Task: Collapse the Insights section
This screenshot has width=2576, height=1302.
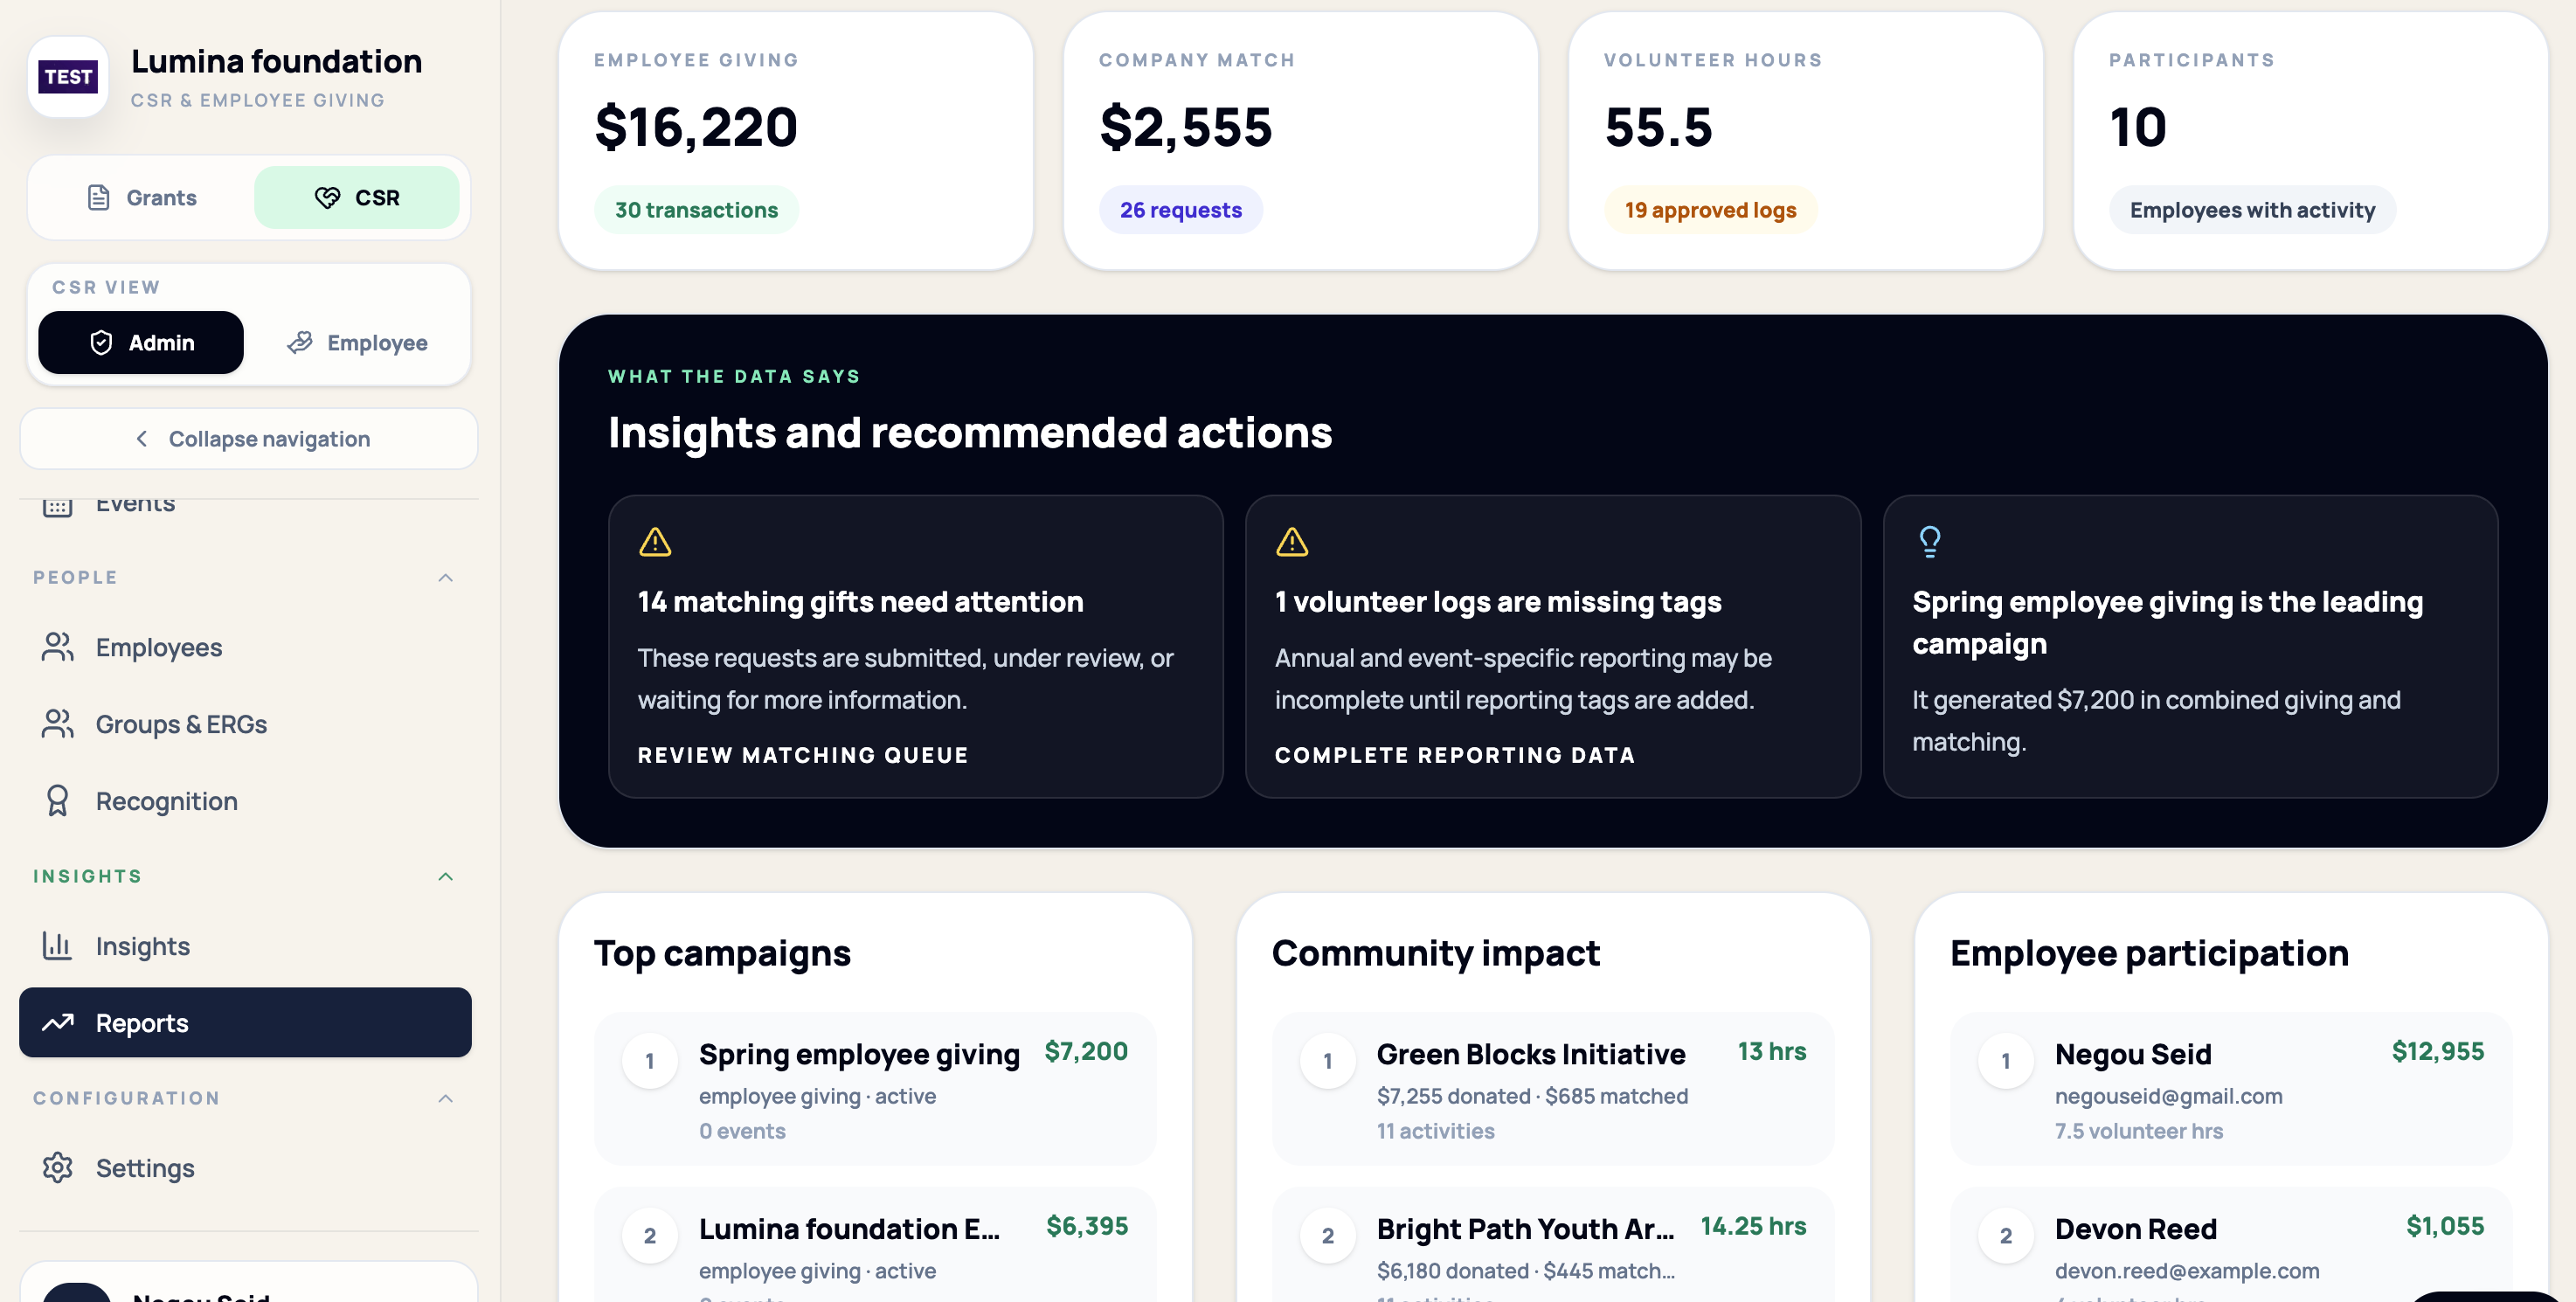Action: point(446,877)
